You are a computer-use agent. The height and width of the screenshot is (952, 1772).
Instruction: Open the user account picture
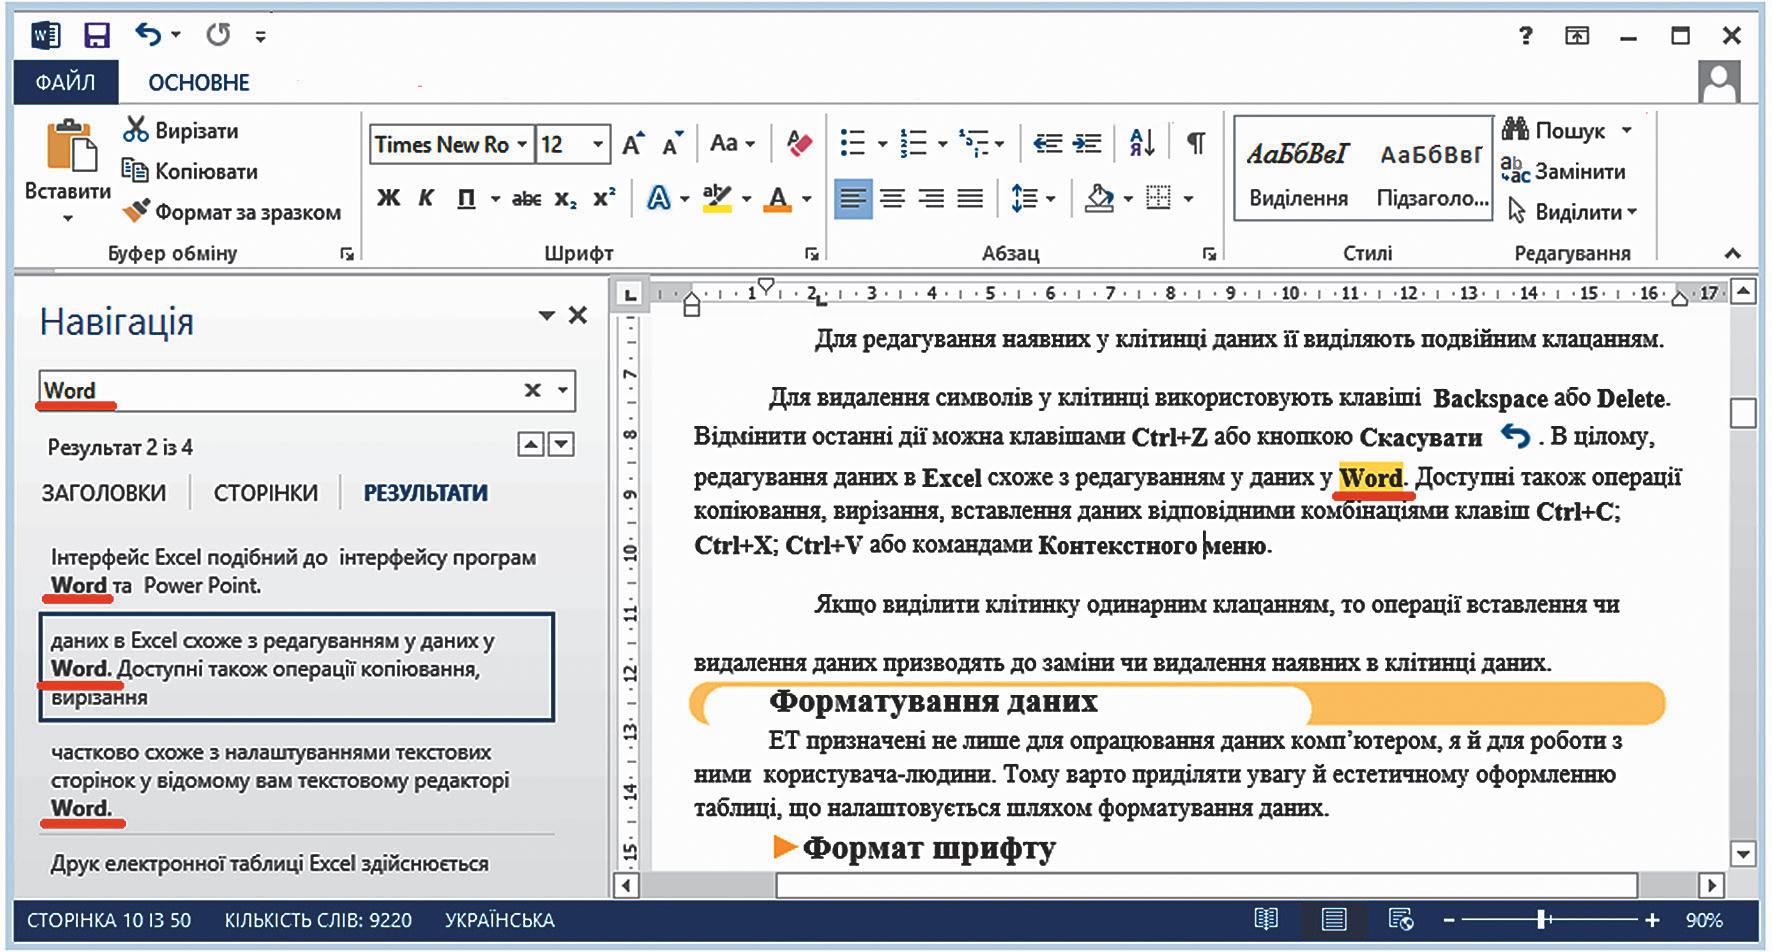[1719, 82]
